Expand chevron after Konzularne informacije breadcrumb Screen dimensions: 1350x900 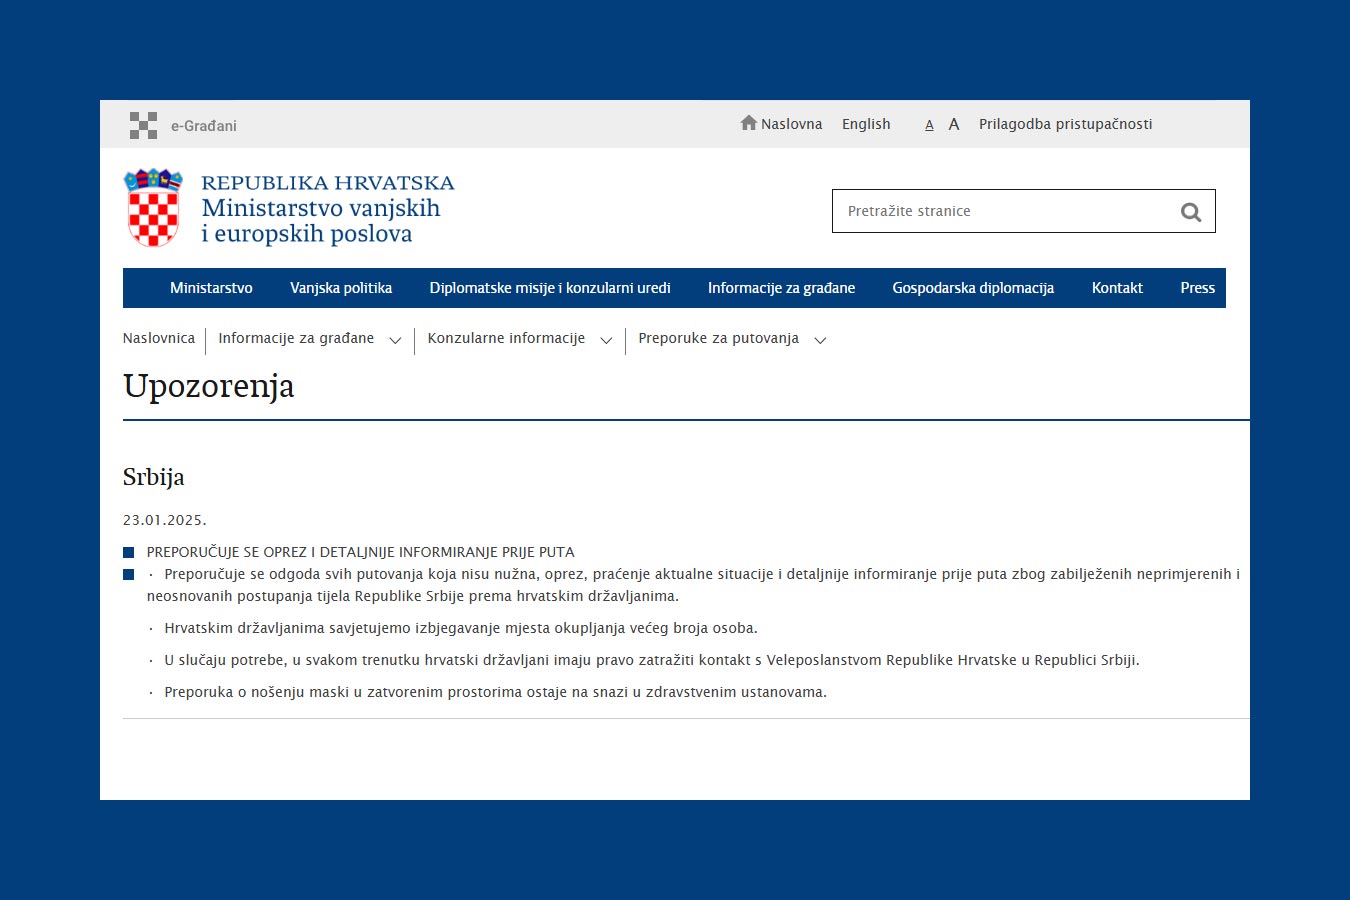point(606,341)
